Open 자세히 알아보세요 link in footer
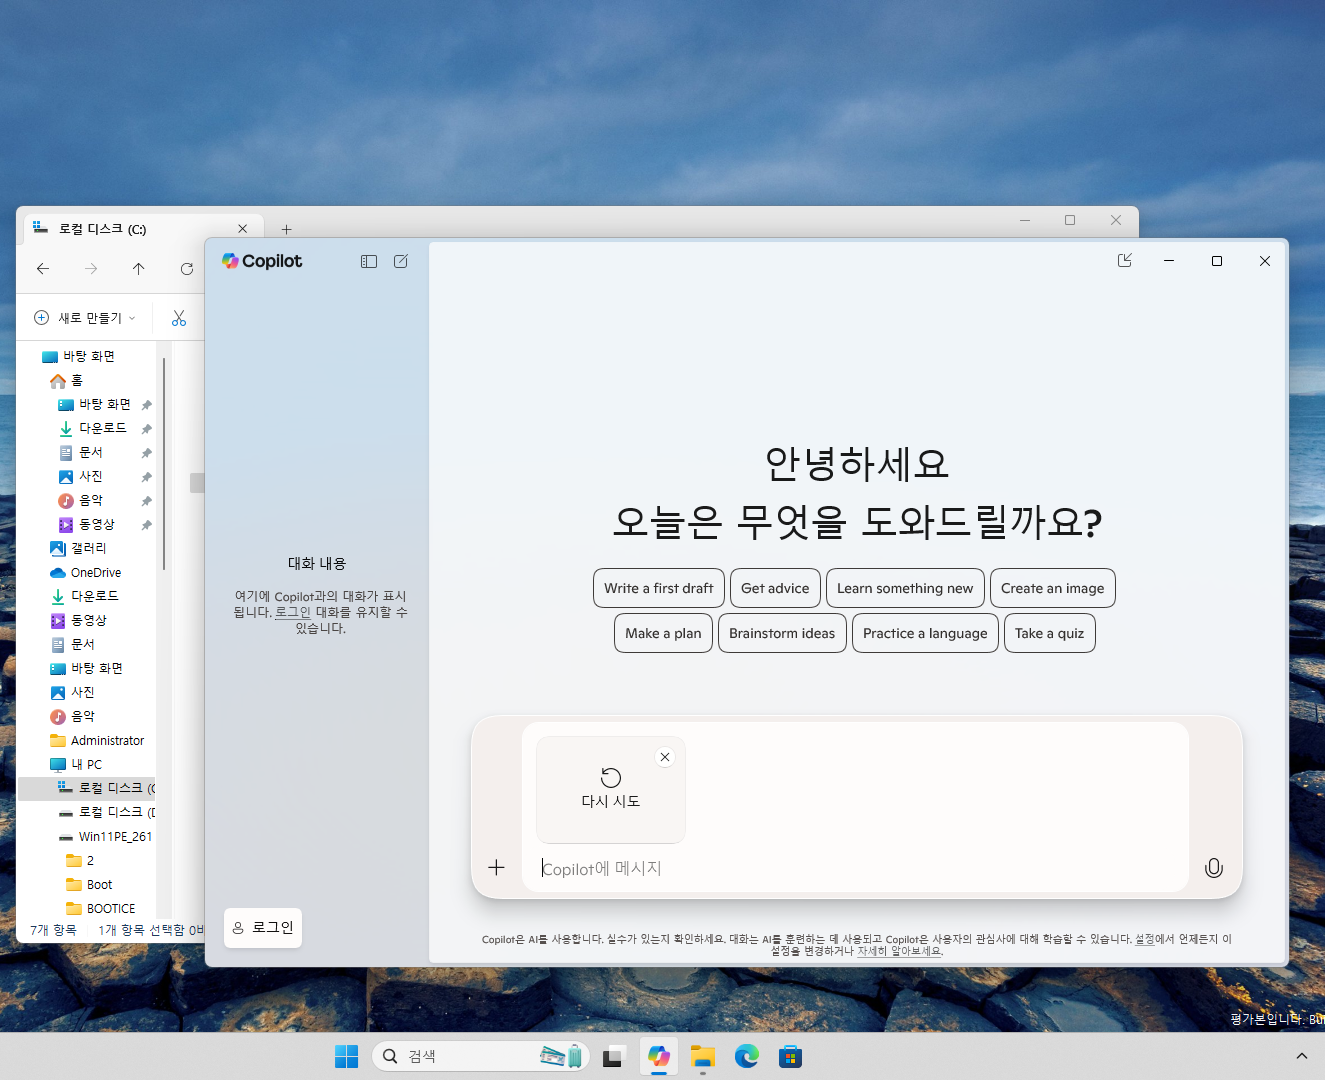1325x1080 pixels. (899, 951)
